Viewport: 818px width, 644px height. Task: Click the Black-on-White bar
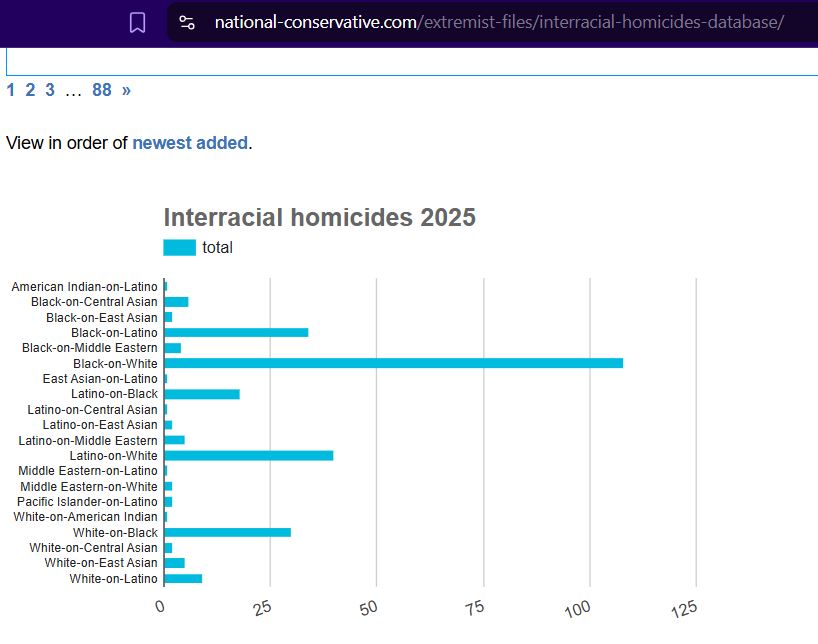(393, 363)
